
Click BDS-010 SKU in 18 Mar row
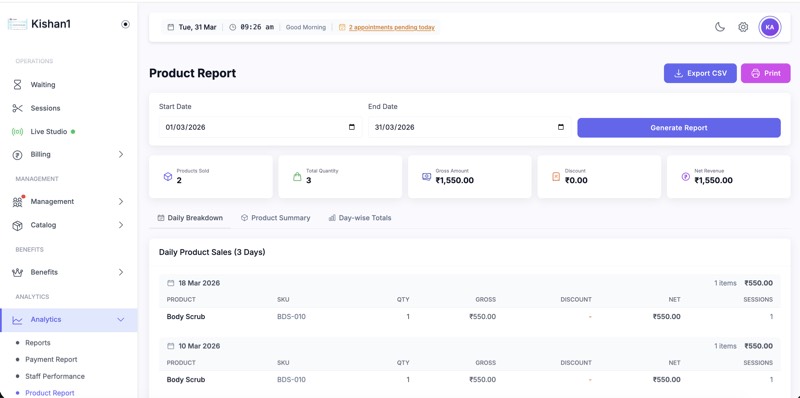click(291, 317)
